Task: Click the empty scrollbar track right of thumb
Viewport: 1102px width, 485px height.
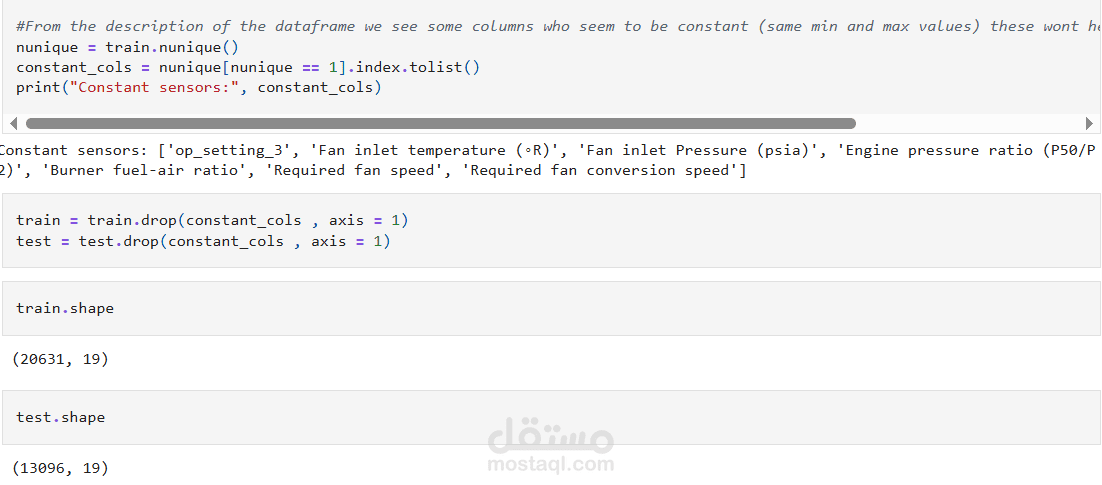Action: pyautogui.click(x=970, y=124)
